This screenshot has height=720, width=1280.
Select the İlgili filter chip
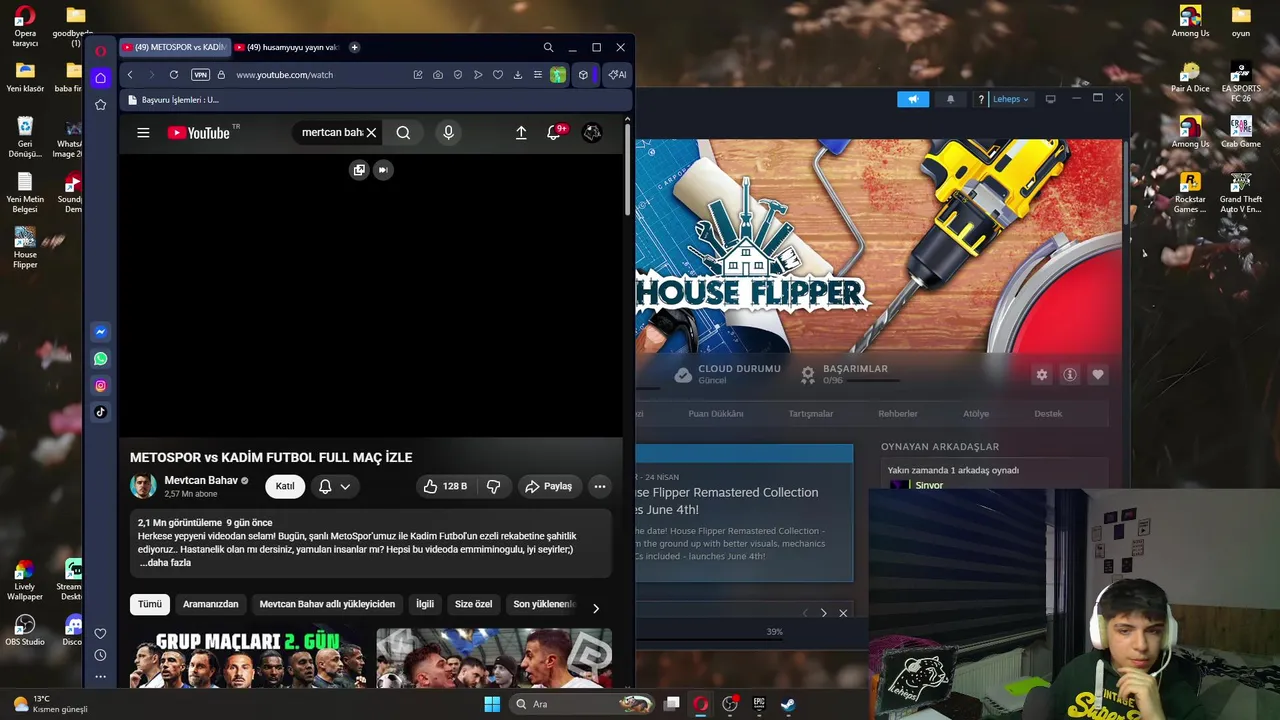[x=425, y=604]
